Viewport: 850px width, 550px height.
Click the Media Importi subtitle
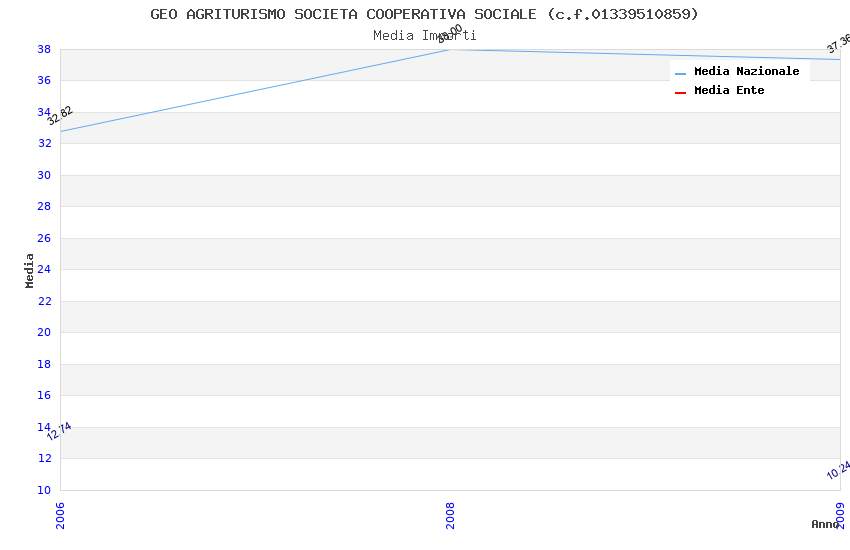coord(424,36)
